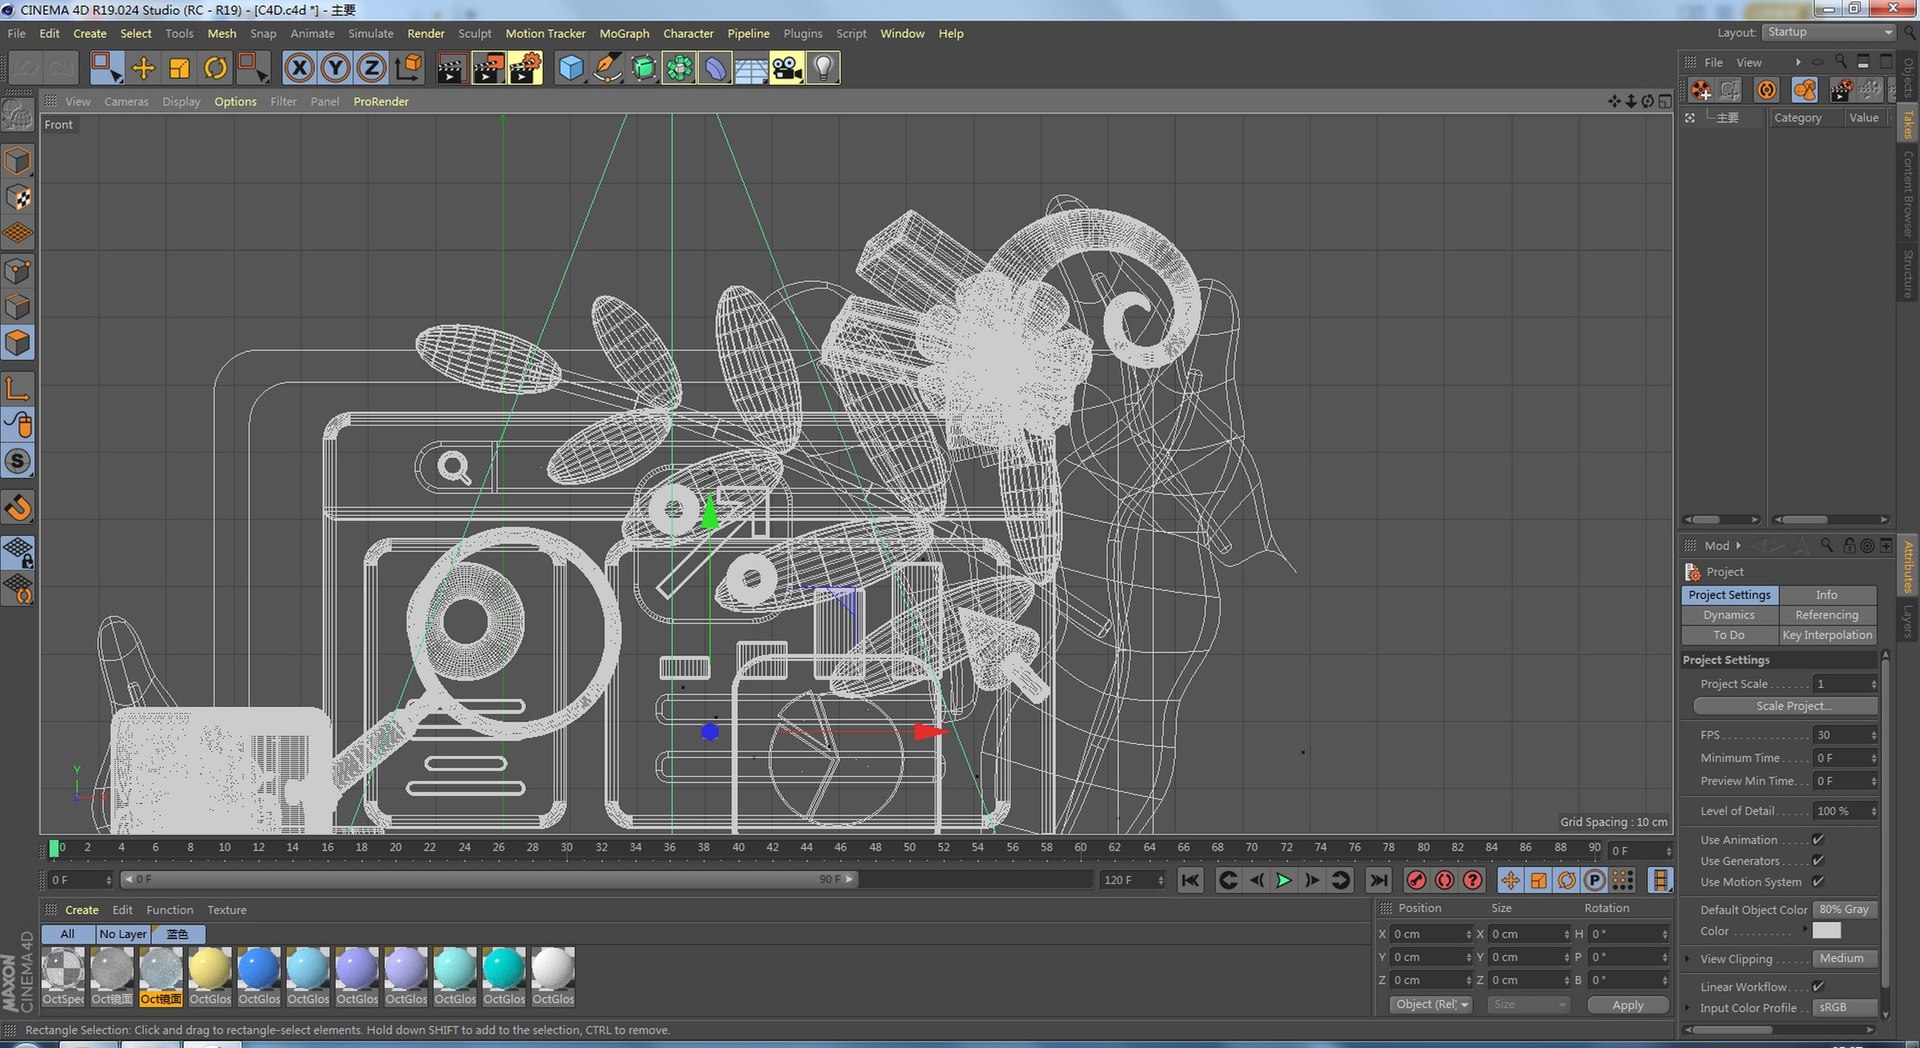Select the Move tool in the top toolbar

click(143, 68)
